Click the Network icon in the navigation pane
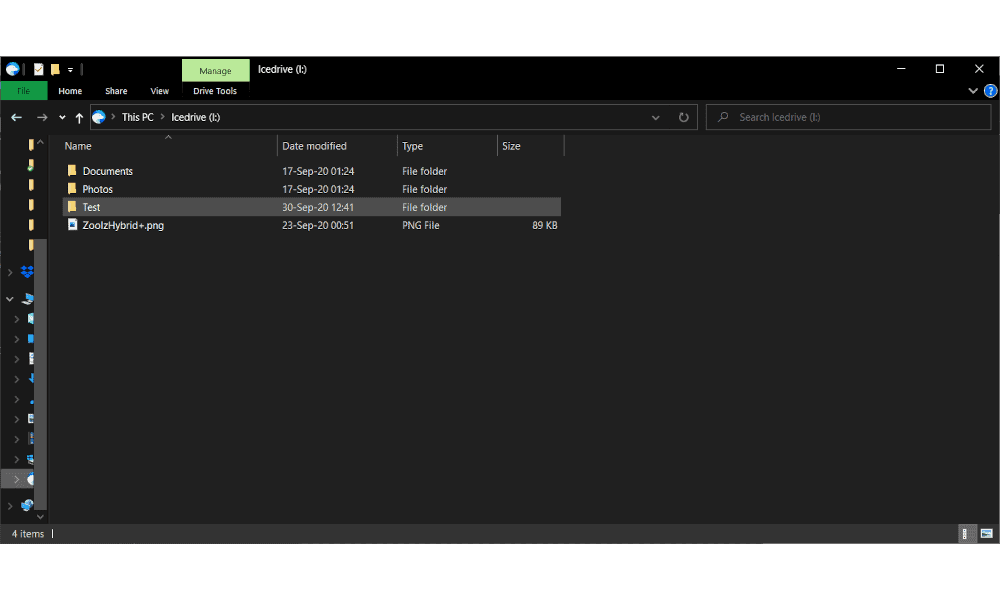 tap(27, 506)
